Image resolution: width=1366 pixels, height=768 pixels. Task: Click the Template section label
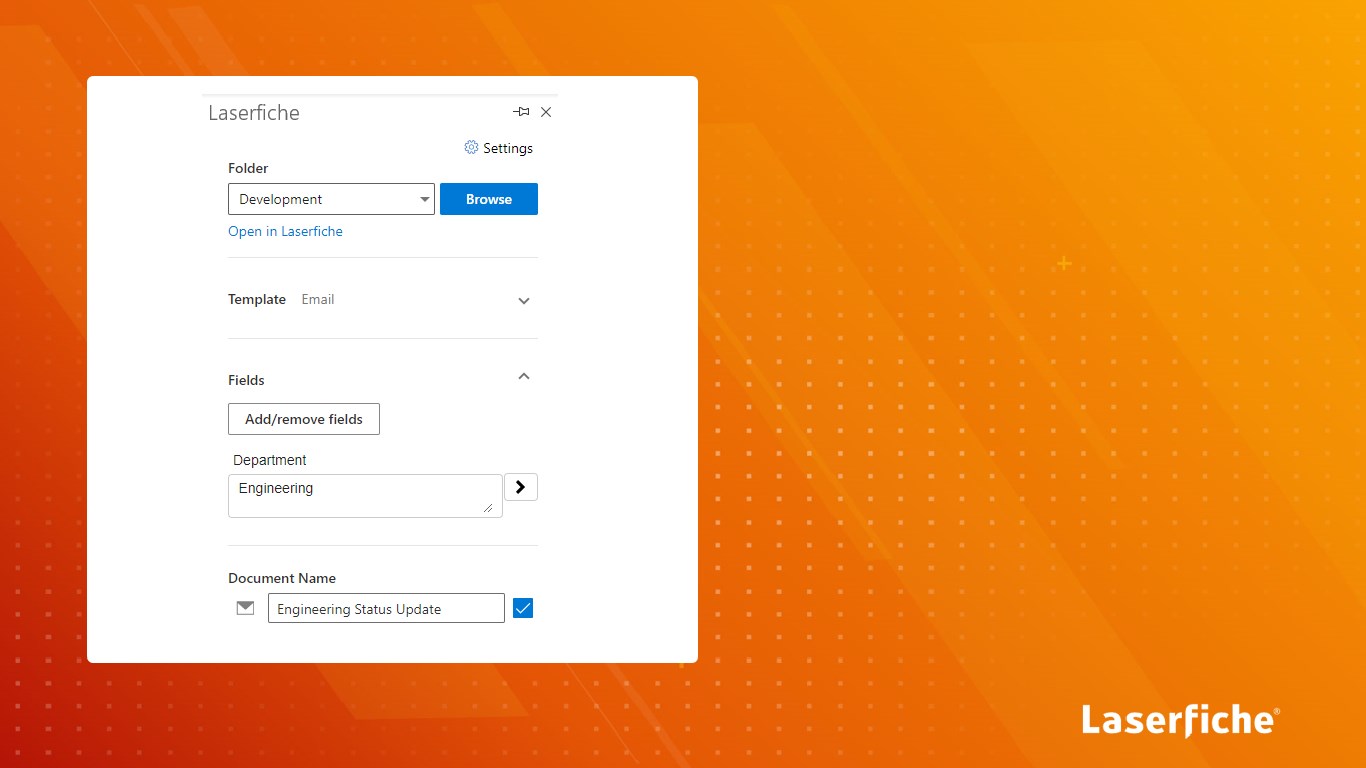click(257, 299)
